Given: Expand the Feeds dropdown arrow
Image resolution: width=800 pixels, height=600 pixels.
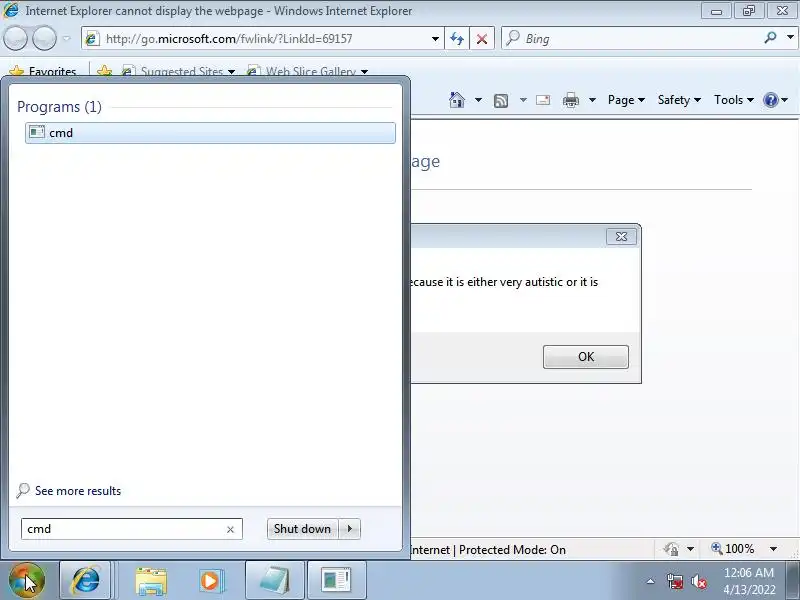Looking at the screenshot, I should point(523,100).
